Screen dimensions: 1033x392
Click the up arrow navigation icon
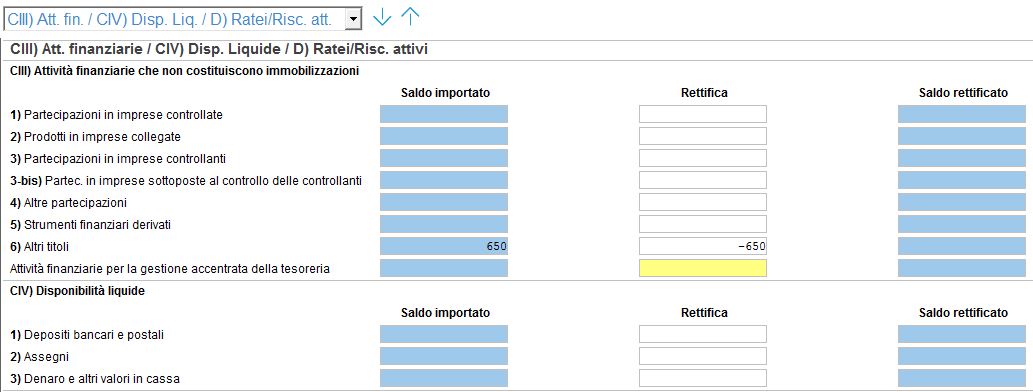[x=410, y=17]
